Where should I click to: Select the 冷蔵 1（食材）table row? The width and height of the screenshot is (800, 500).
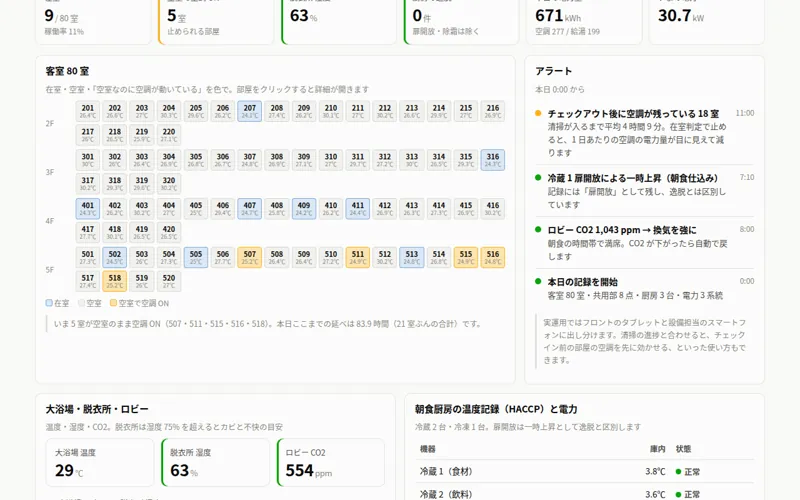point(584,471)
